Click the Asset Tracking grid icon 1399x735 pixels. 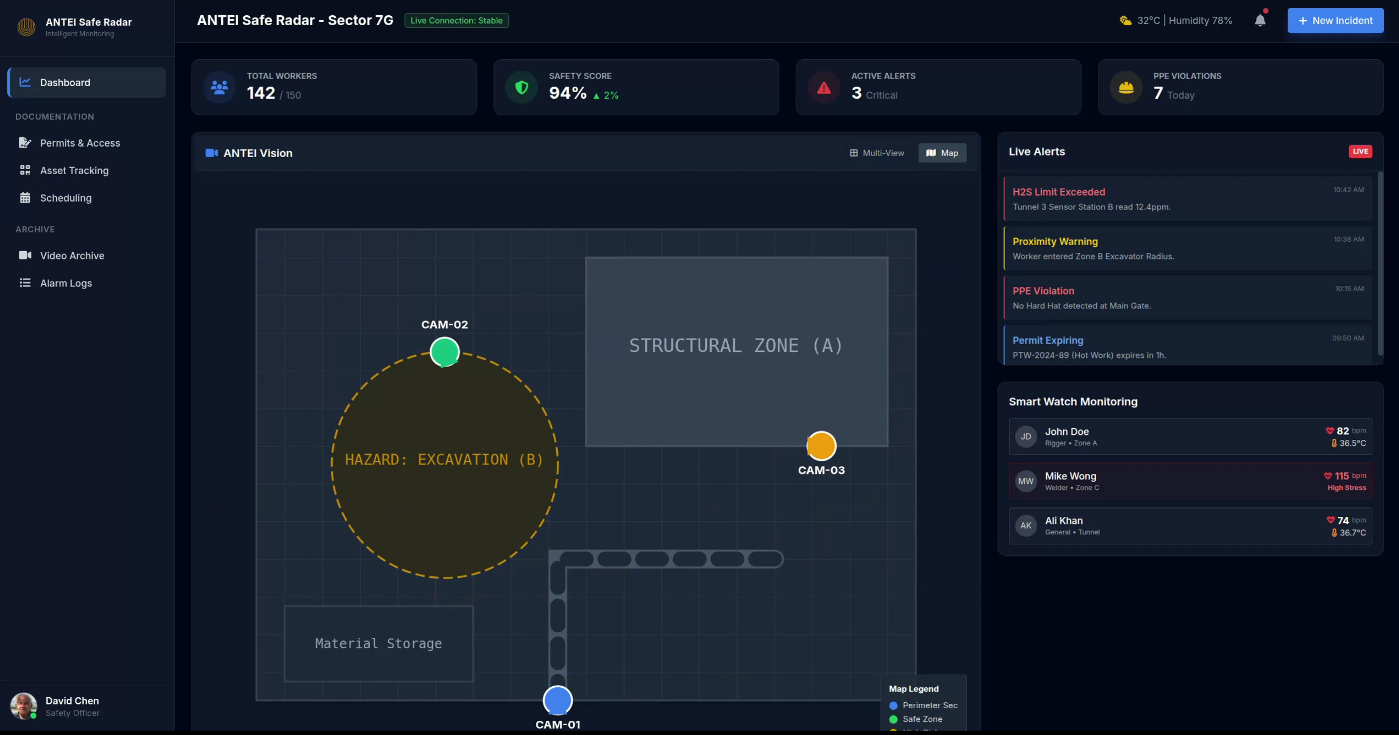25,170
